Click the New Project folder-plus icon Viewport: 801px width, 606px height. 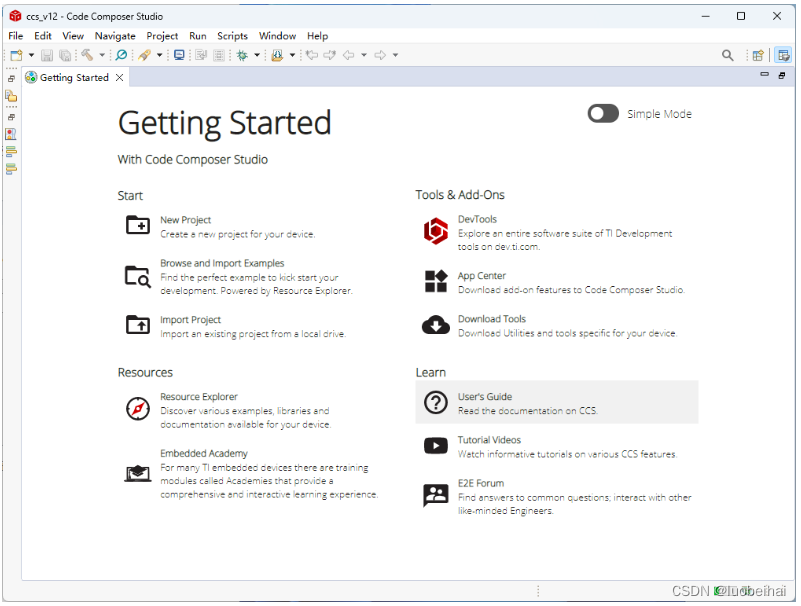point(138,225)
